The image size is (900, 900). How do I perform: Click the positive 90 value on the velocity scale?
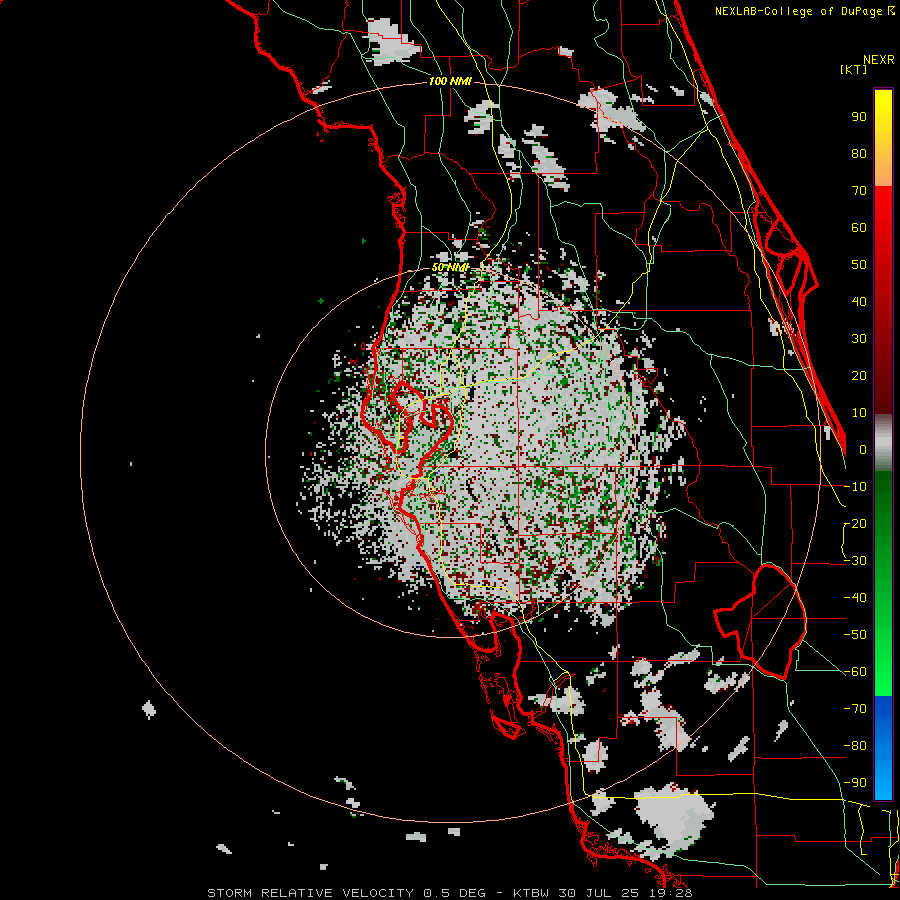pyautogui.click(x=859, y=117)
